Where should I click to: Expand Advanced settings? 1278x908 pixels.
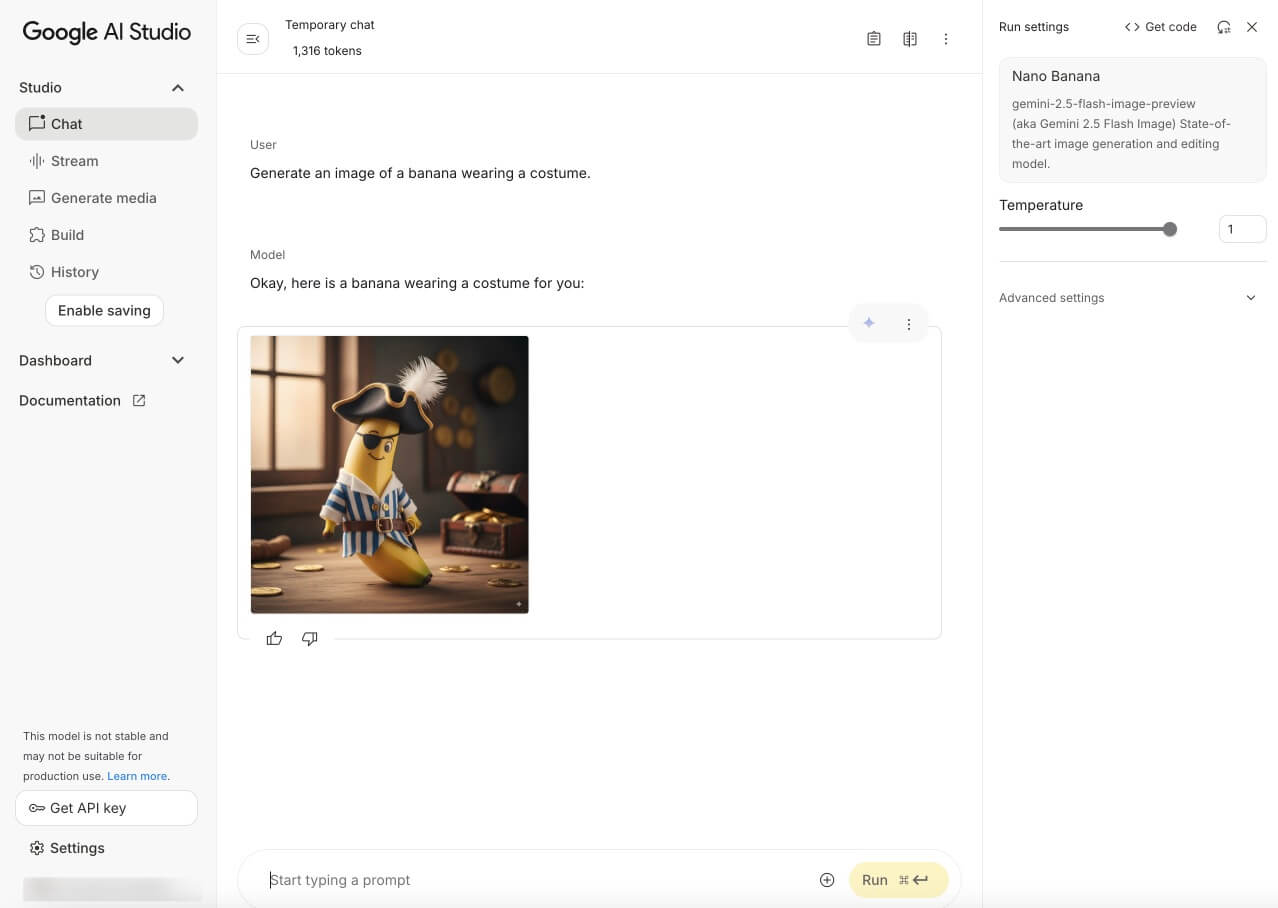(x=1250, y=298)
